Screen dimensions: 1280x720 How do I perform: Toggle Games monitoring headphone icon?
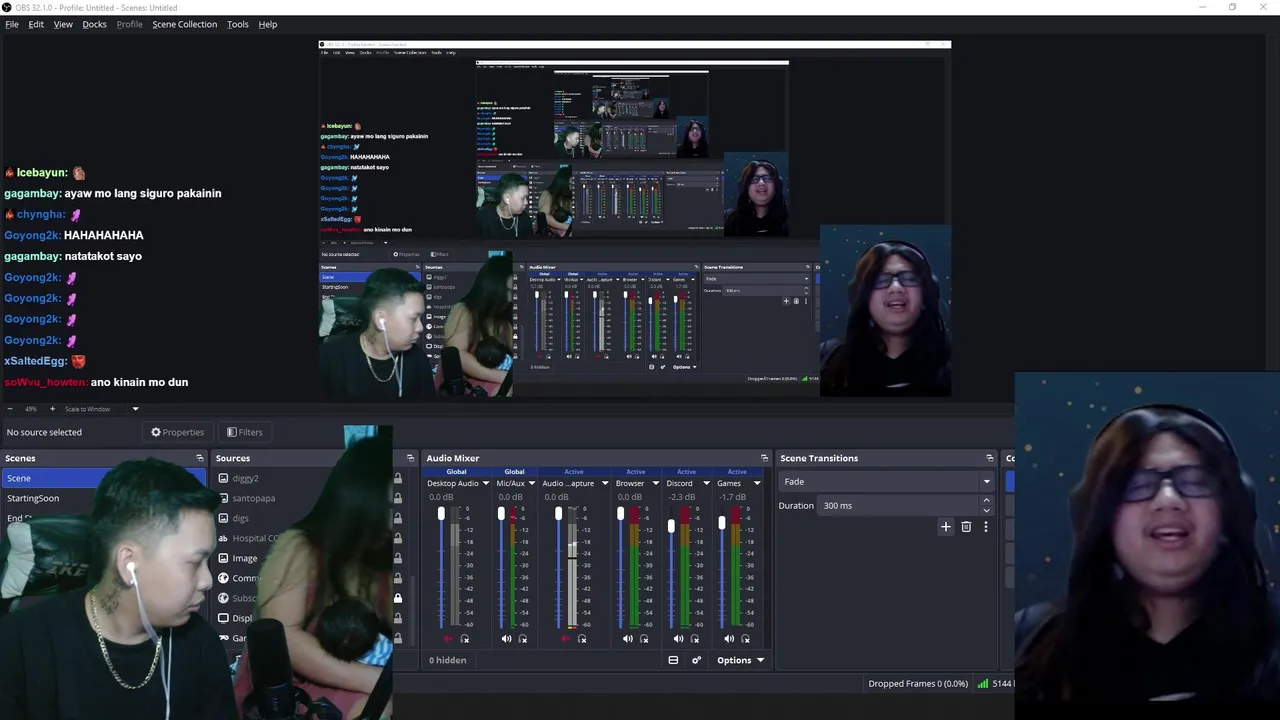(x=746, y=639)
